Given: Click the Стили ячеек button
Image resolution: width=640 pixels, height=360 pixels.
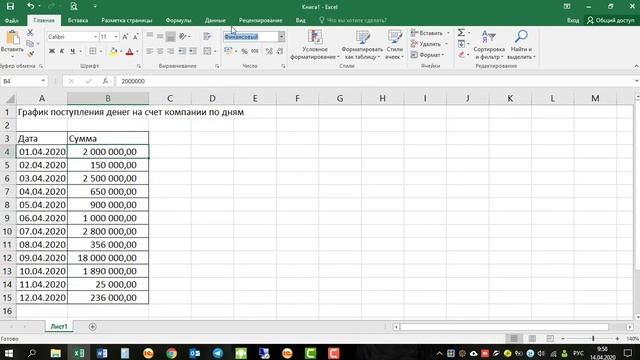Looking at the screenshot, I should (394, 45).
